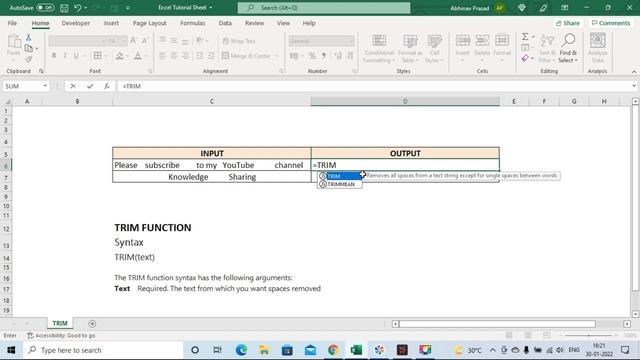Select the TRIM sheet tab
Screen dimensions: 640x360
[60, 323]
